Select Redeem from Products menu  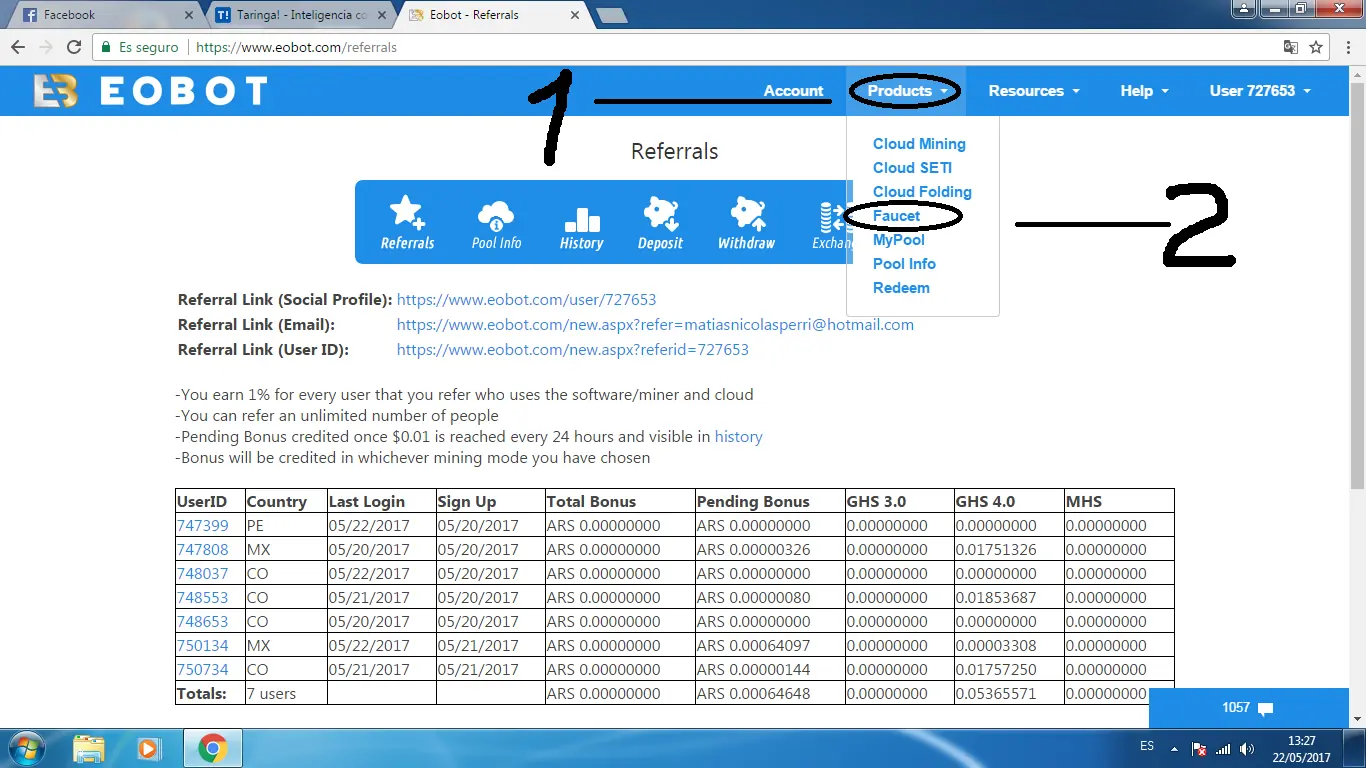pos(901,288)
